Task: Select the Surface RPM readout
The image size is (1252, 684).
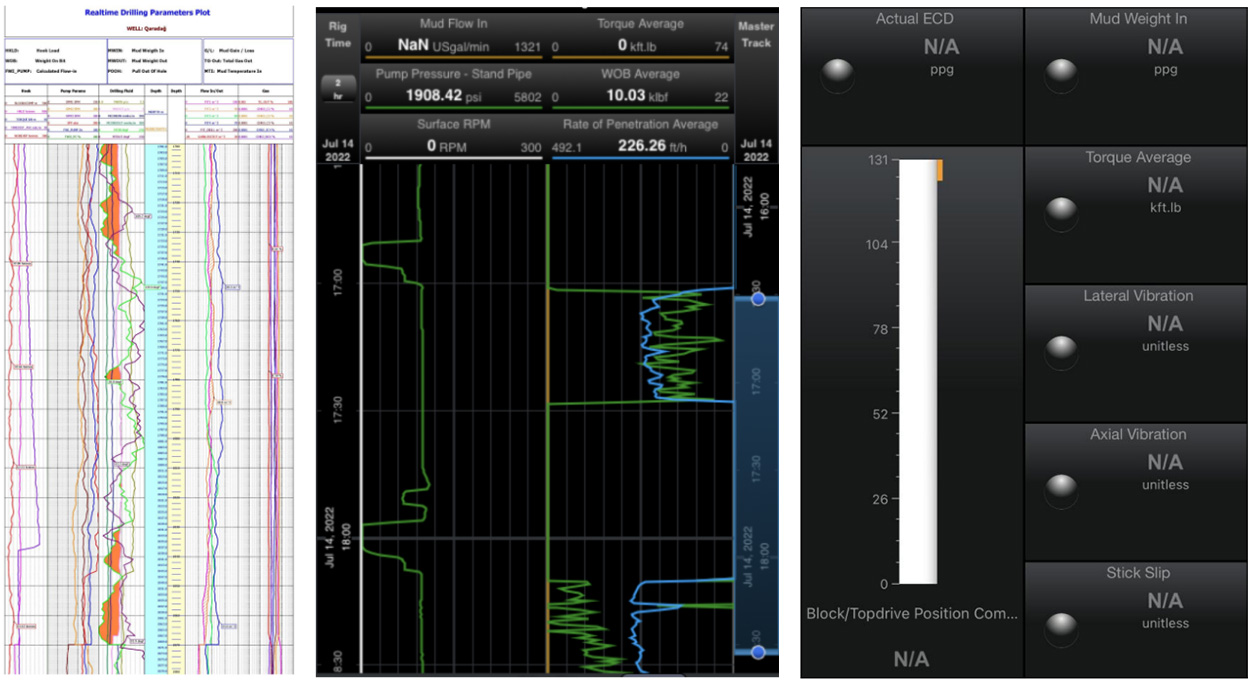Action: [x=455, y=138]
